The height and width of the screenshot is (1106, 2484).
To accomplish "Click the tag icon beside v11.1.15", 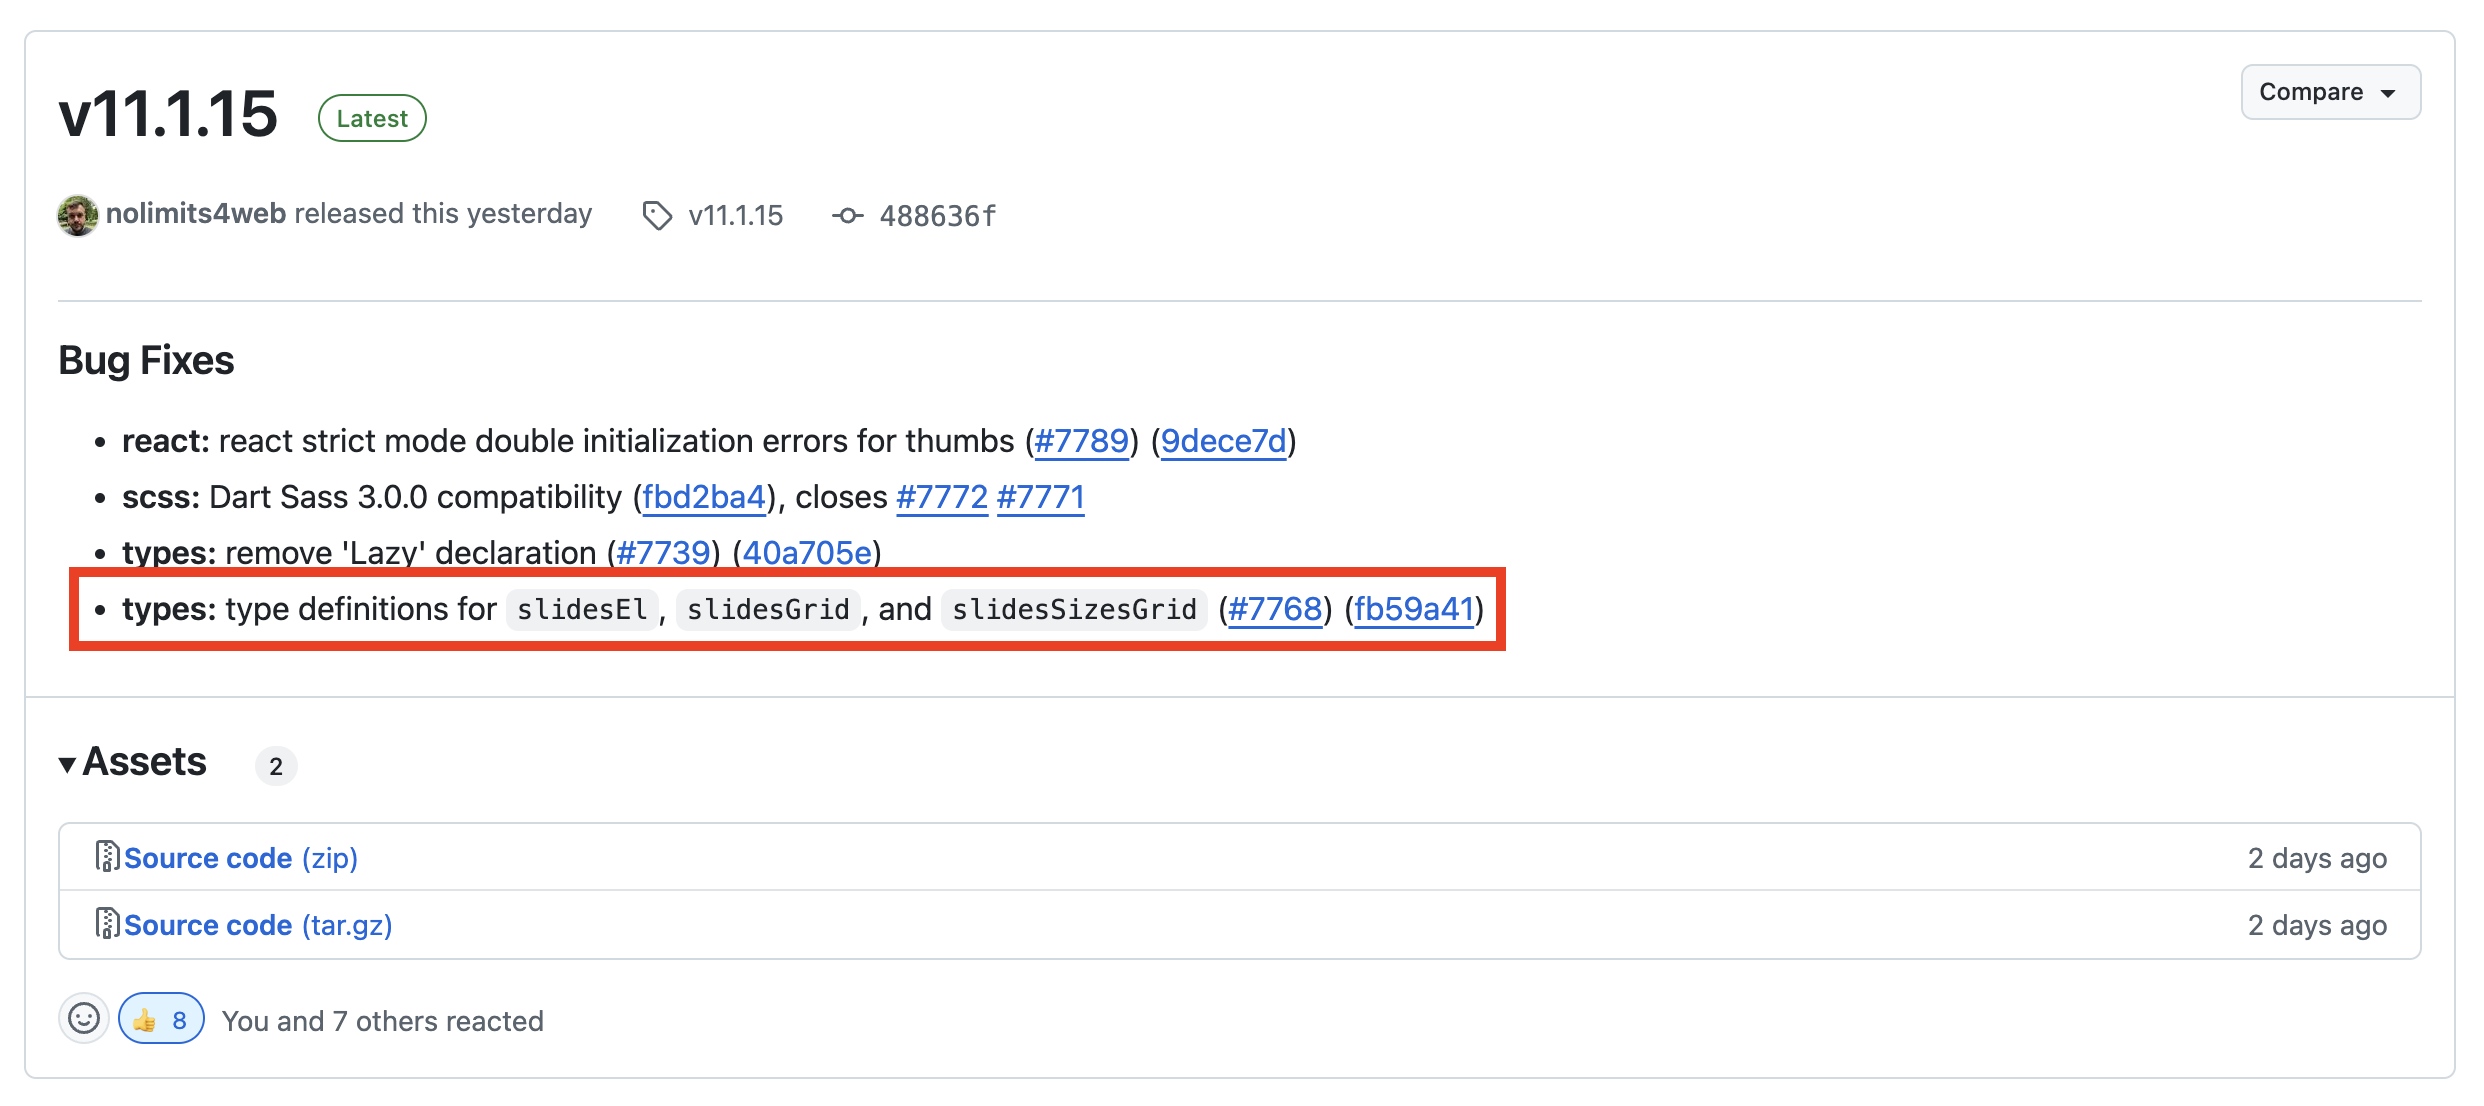I will (657, 216).
